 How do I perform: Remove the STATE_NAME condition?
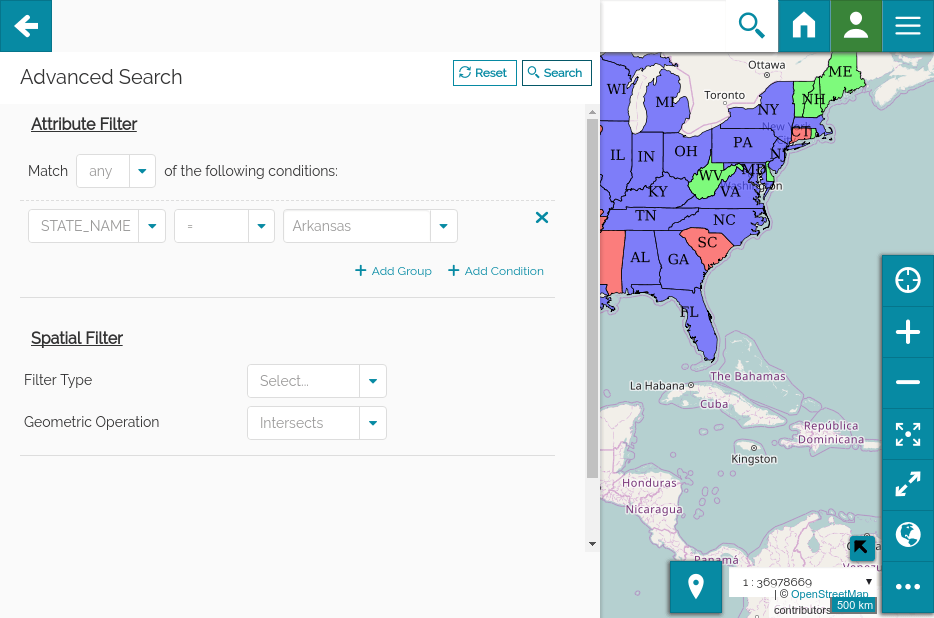pos(542,218)
